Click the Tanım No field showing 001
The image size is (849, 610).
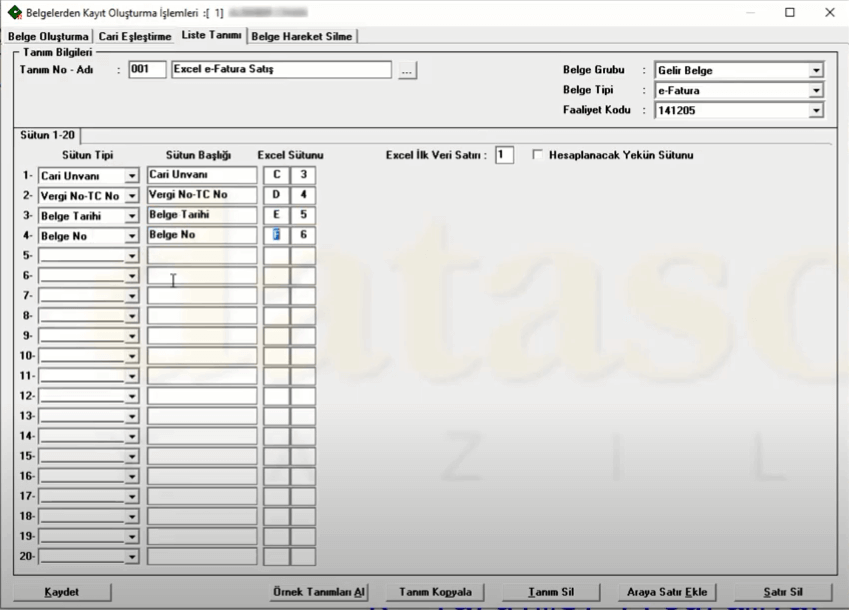[x=147, y=70]
